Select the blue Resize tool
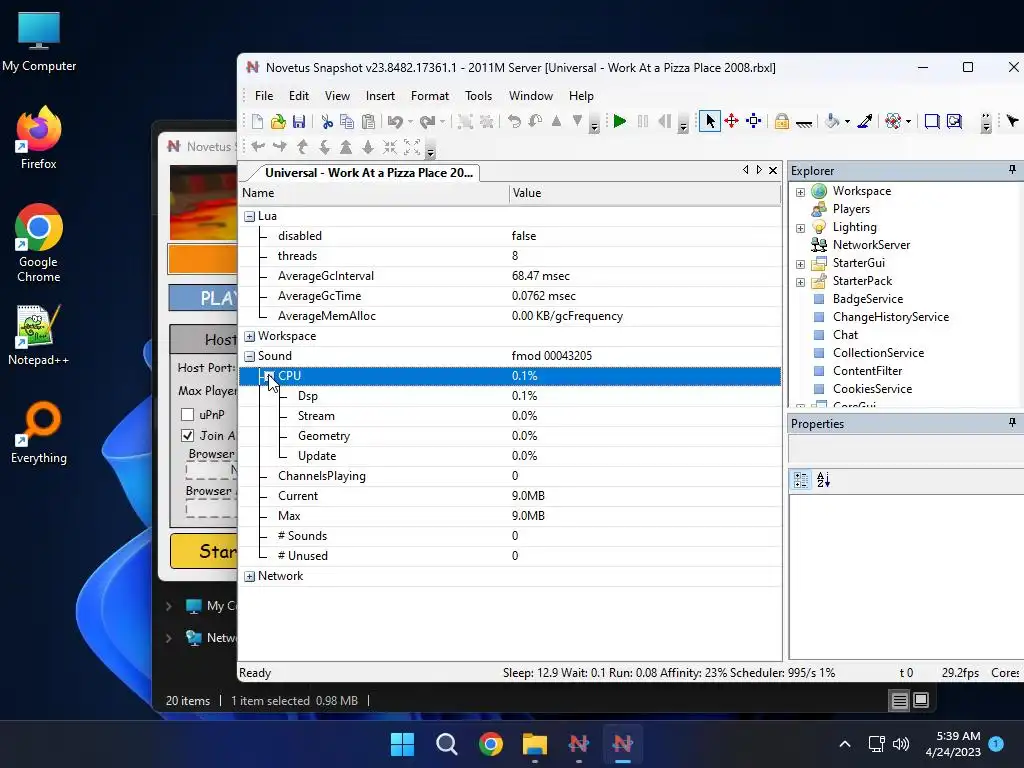Screen dimensions: 1024x768 754,121
